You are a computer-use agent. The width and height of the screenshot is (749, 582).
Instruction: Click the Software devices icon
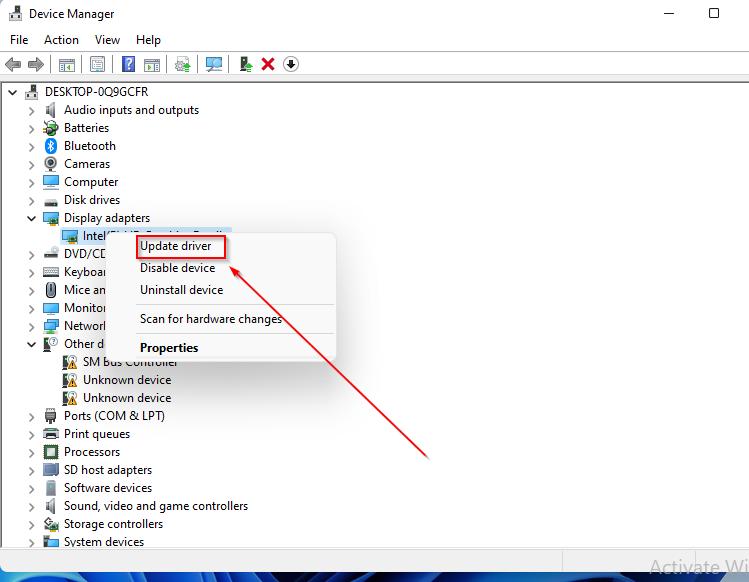coord(51,488)
